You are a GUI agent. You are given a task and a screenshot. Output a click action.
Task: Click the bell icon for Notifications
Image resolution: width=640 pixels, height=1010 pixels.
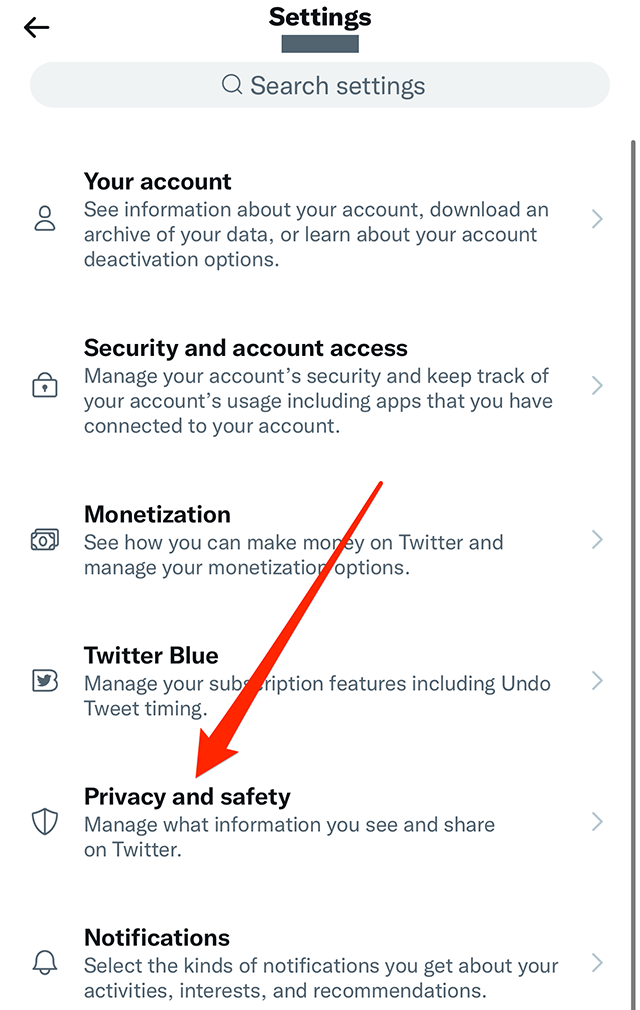point(45,963)
